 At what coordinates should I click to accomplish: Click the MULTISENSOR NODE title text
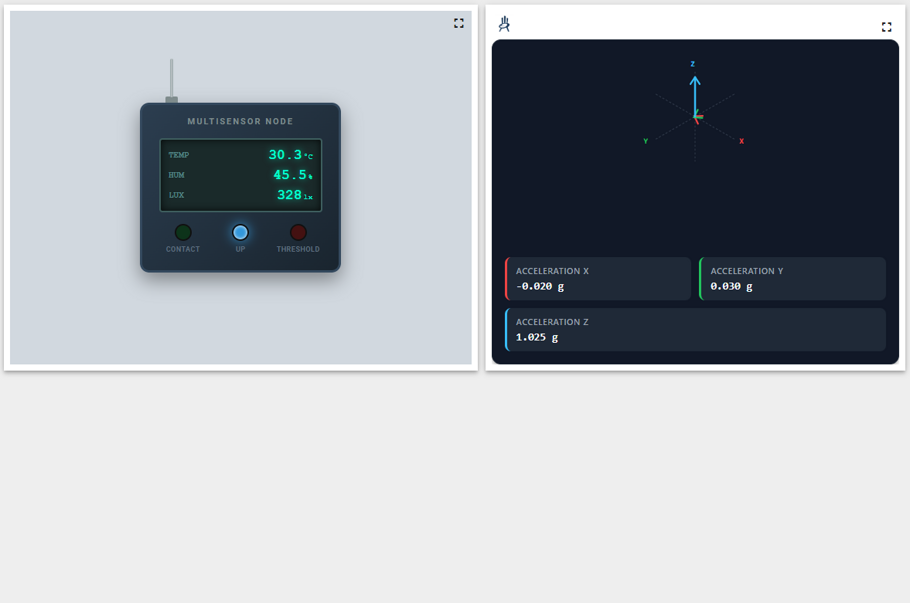click(x=240, y=121)
